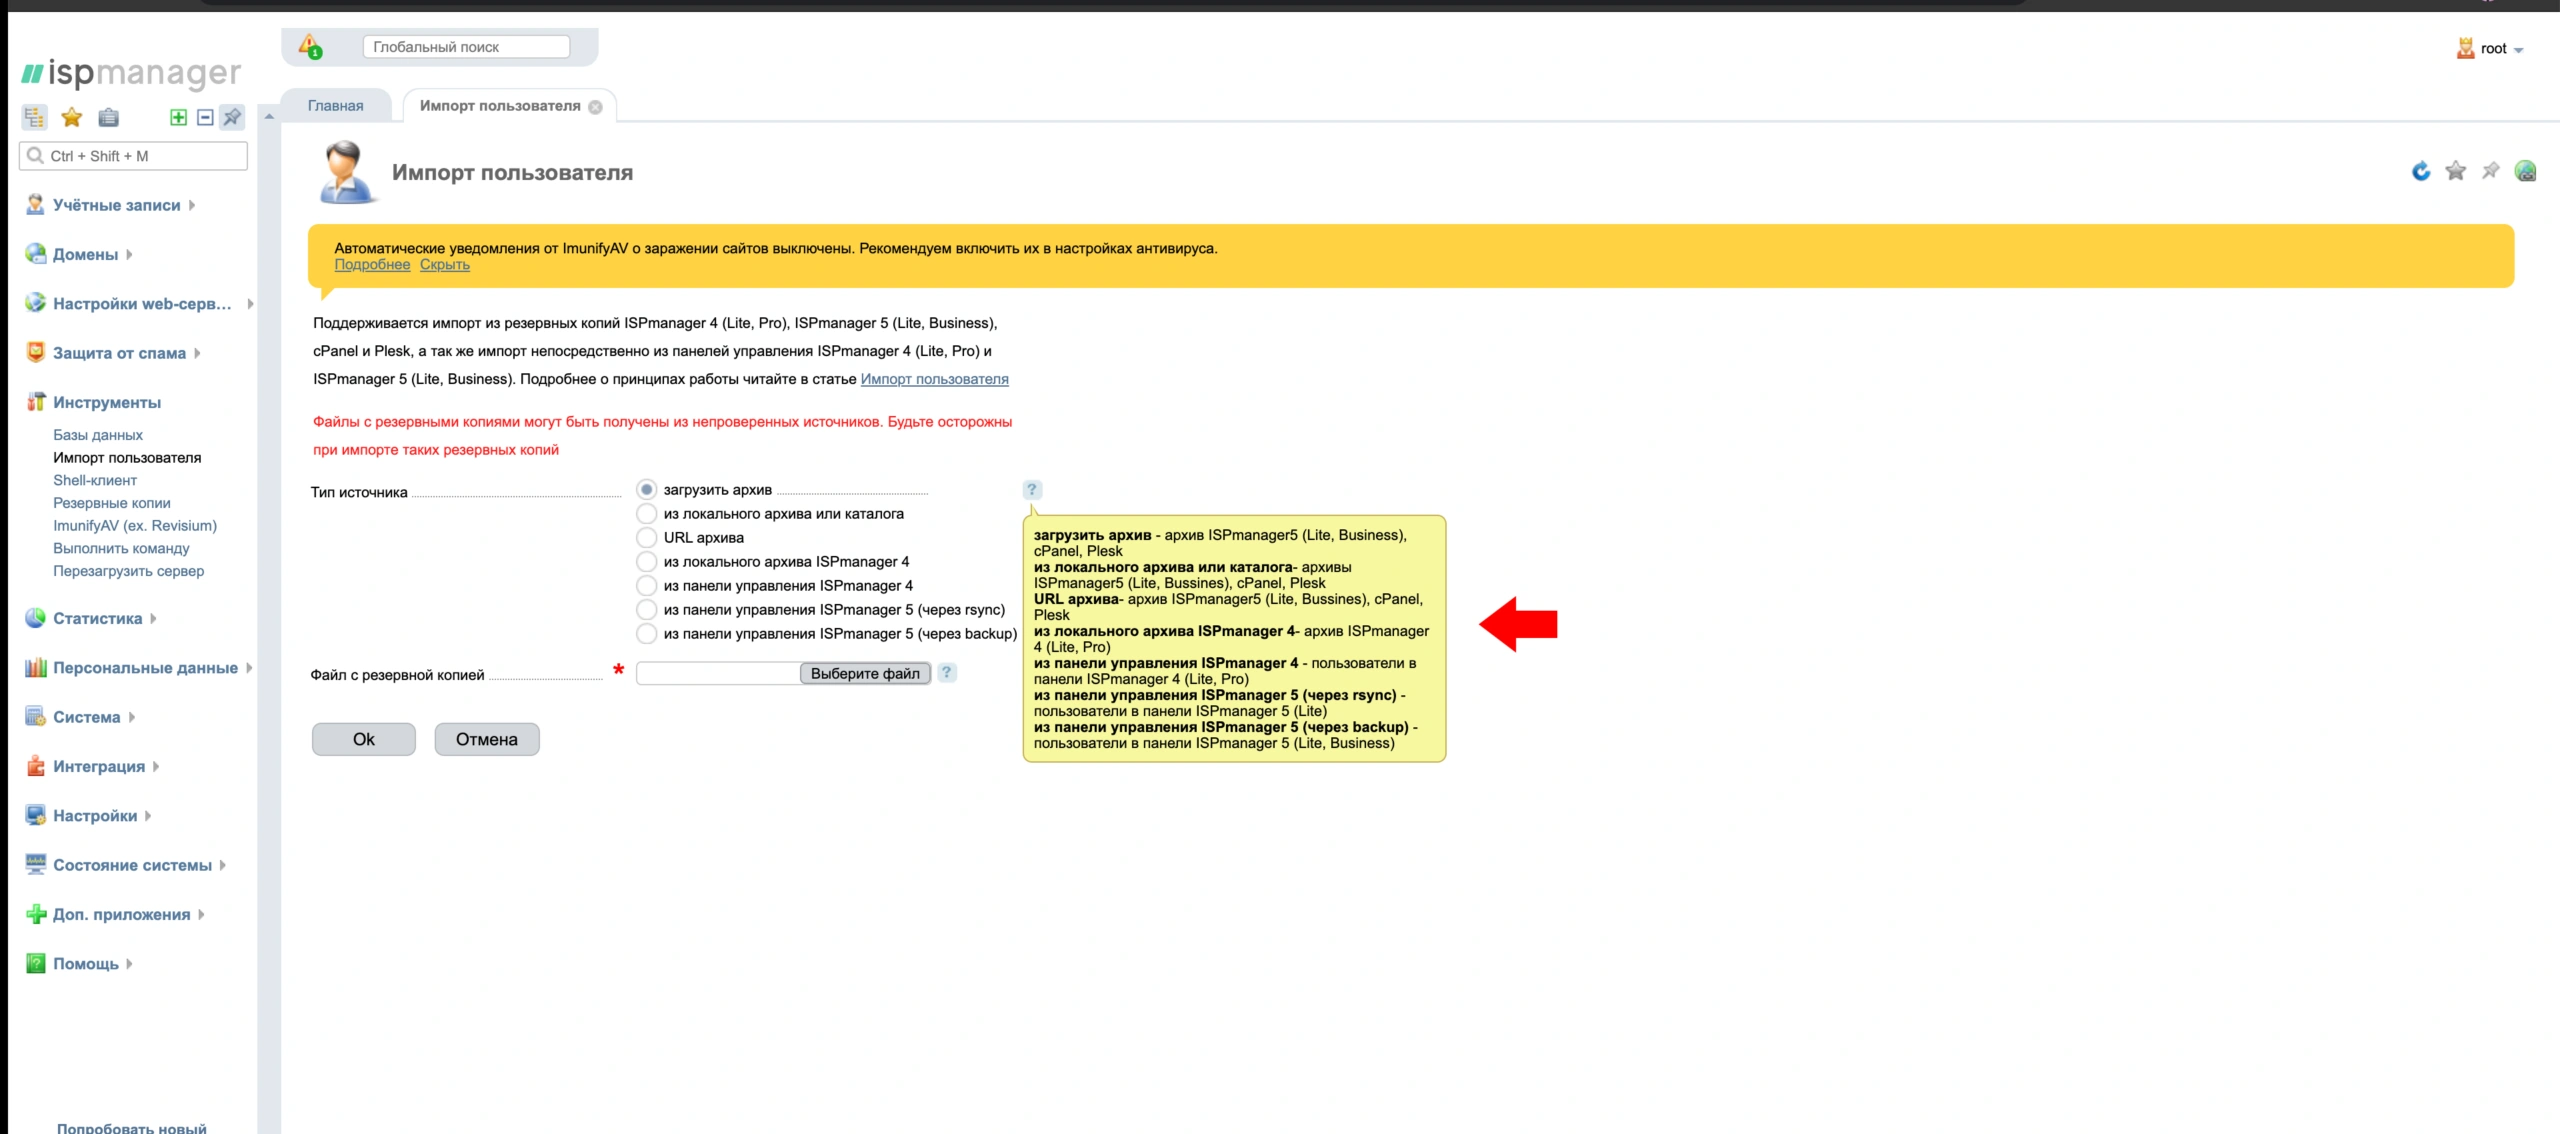The height and width of the screenshot is (1134, 2560).
Task: Click Попробовать новый link at sidebar bottom
Action: click(132, 1127)
